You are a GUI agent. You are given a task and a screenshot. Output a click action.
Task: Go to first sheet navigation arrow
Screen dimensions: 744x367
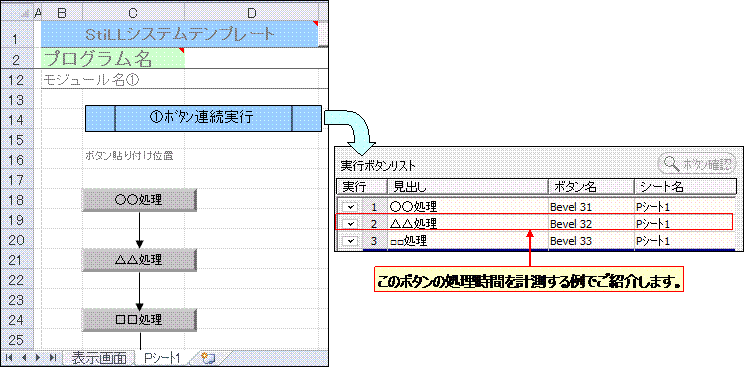pos(9,357)
